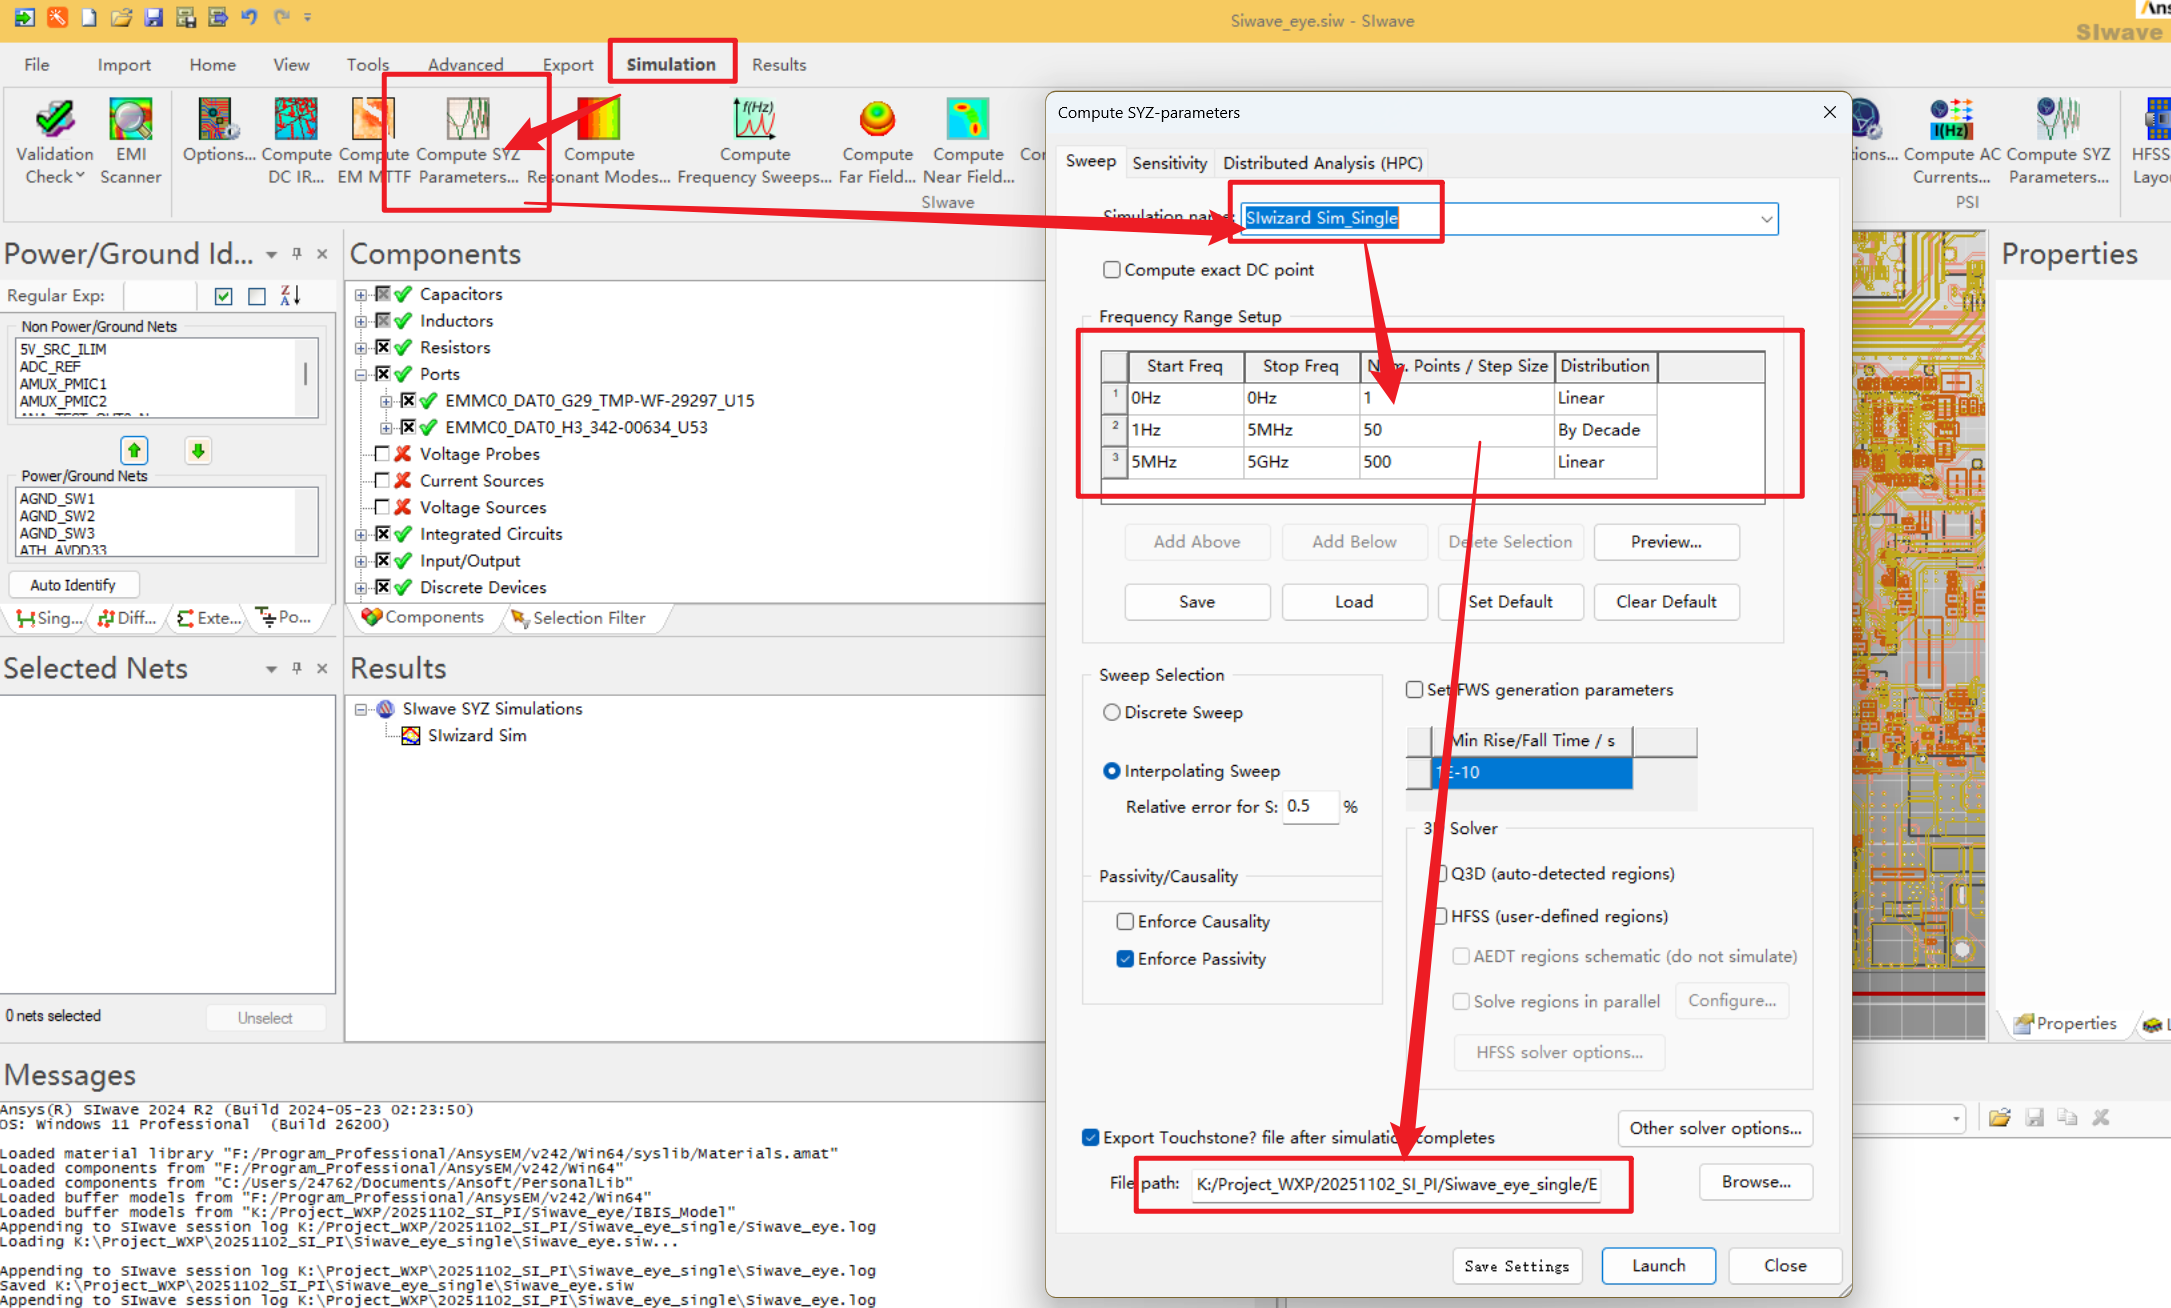Launch Compute DC IR from the ribbon

296,120
